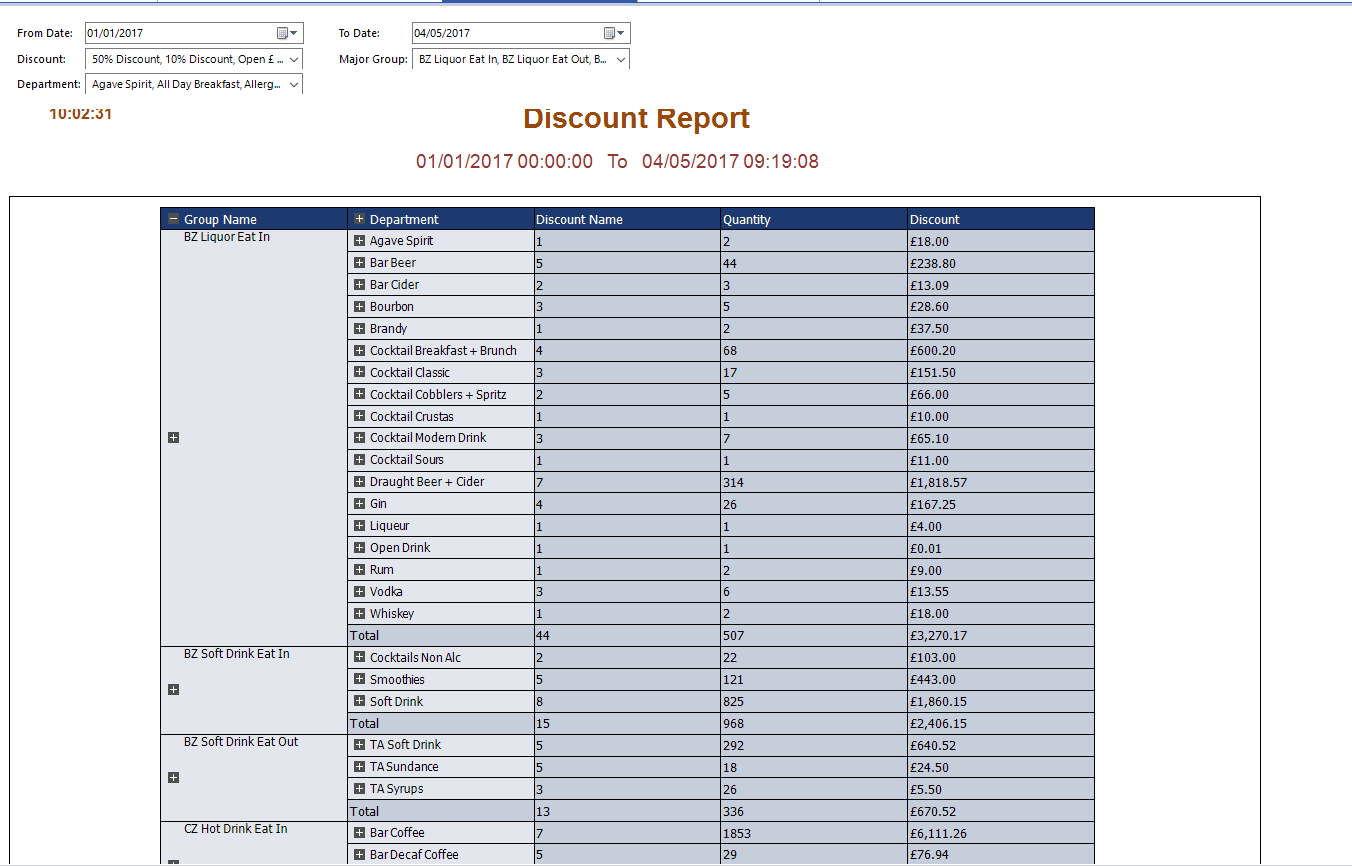Expand the BZ Liquor Eat In group

[x=173, y=438]
